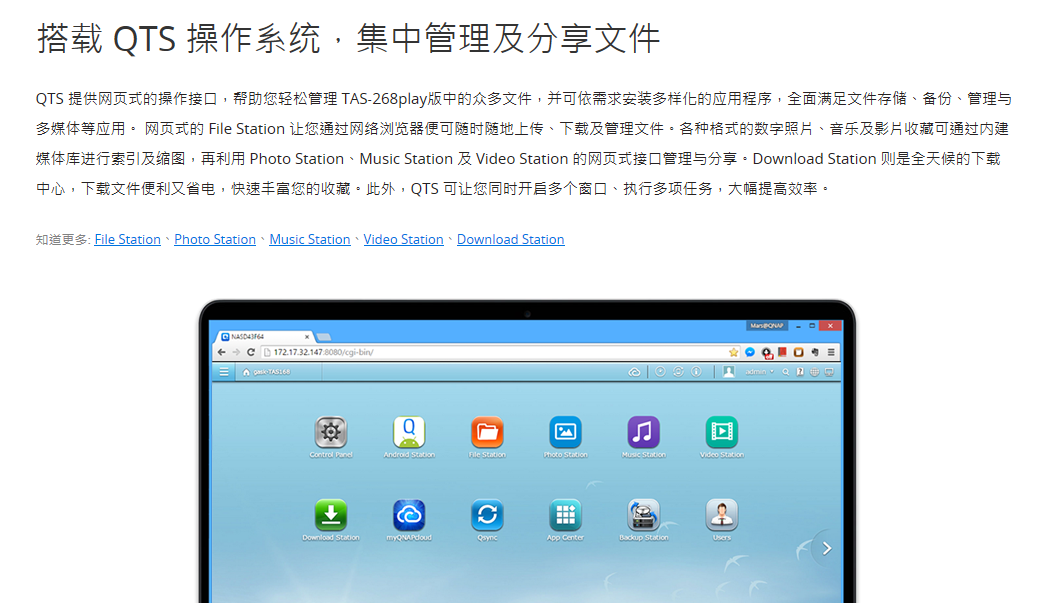The width and height of the screenshot is (1062, 603).
Task: Open the Backup Station app icon
Action: click(643, 516)
